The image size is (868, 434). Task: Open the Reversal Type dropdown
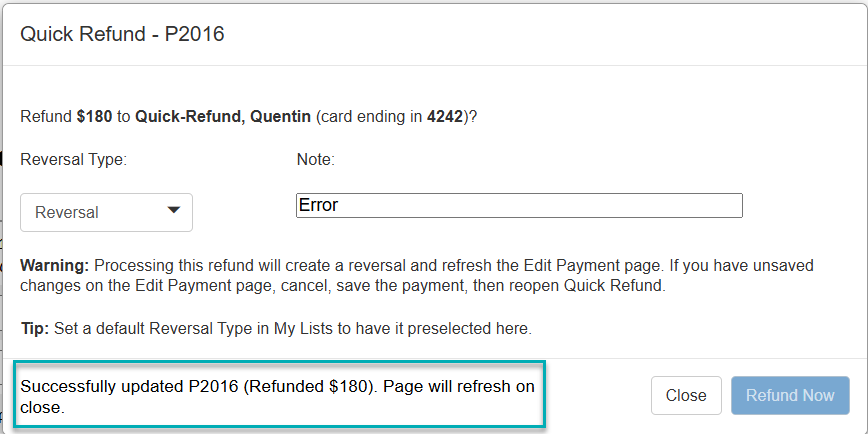tap(106, 212)
